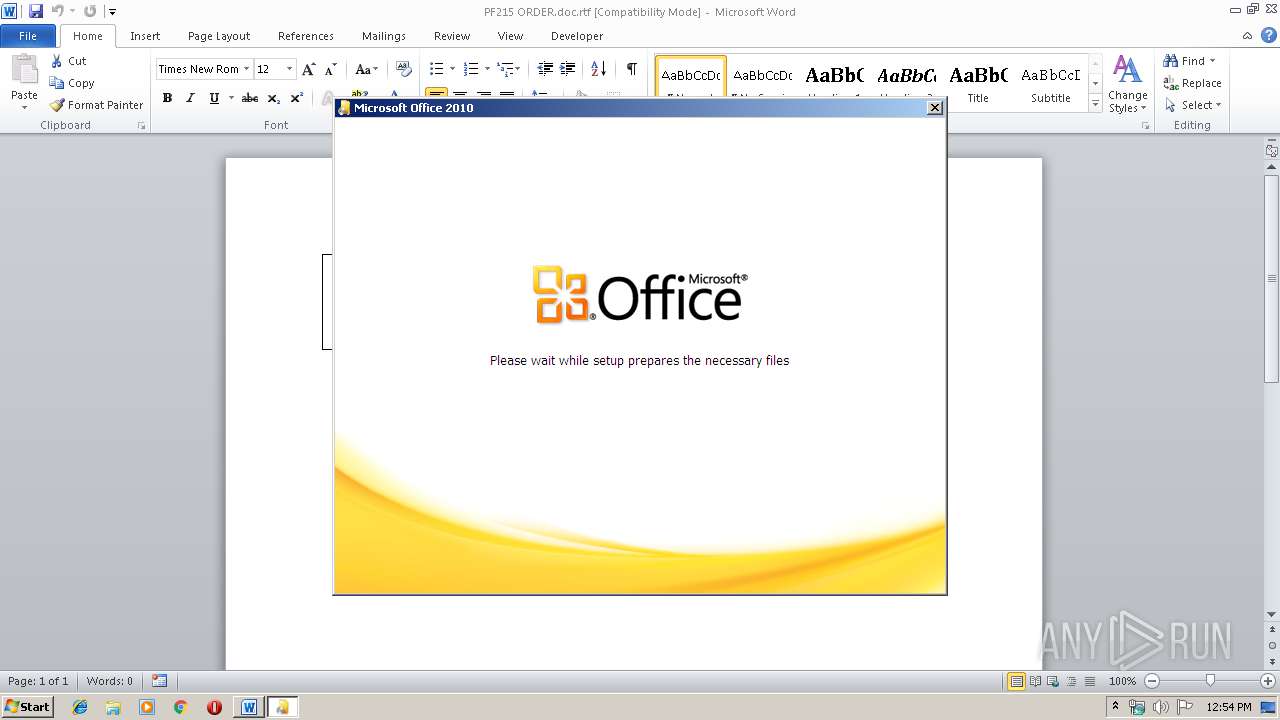Viewport: 1280px width, 720px height.
Task: Expand the Styles gallery More arrow
Action: pos(1095,104)
